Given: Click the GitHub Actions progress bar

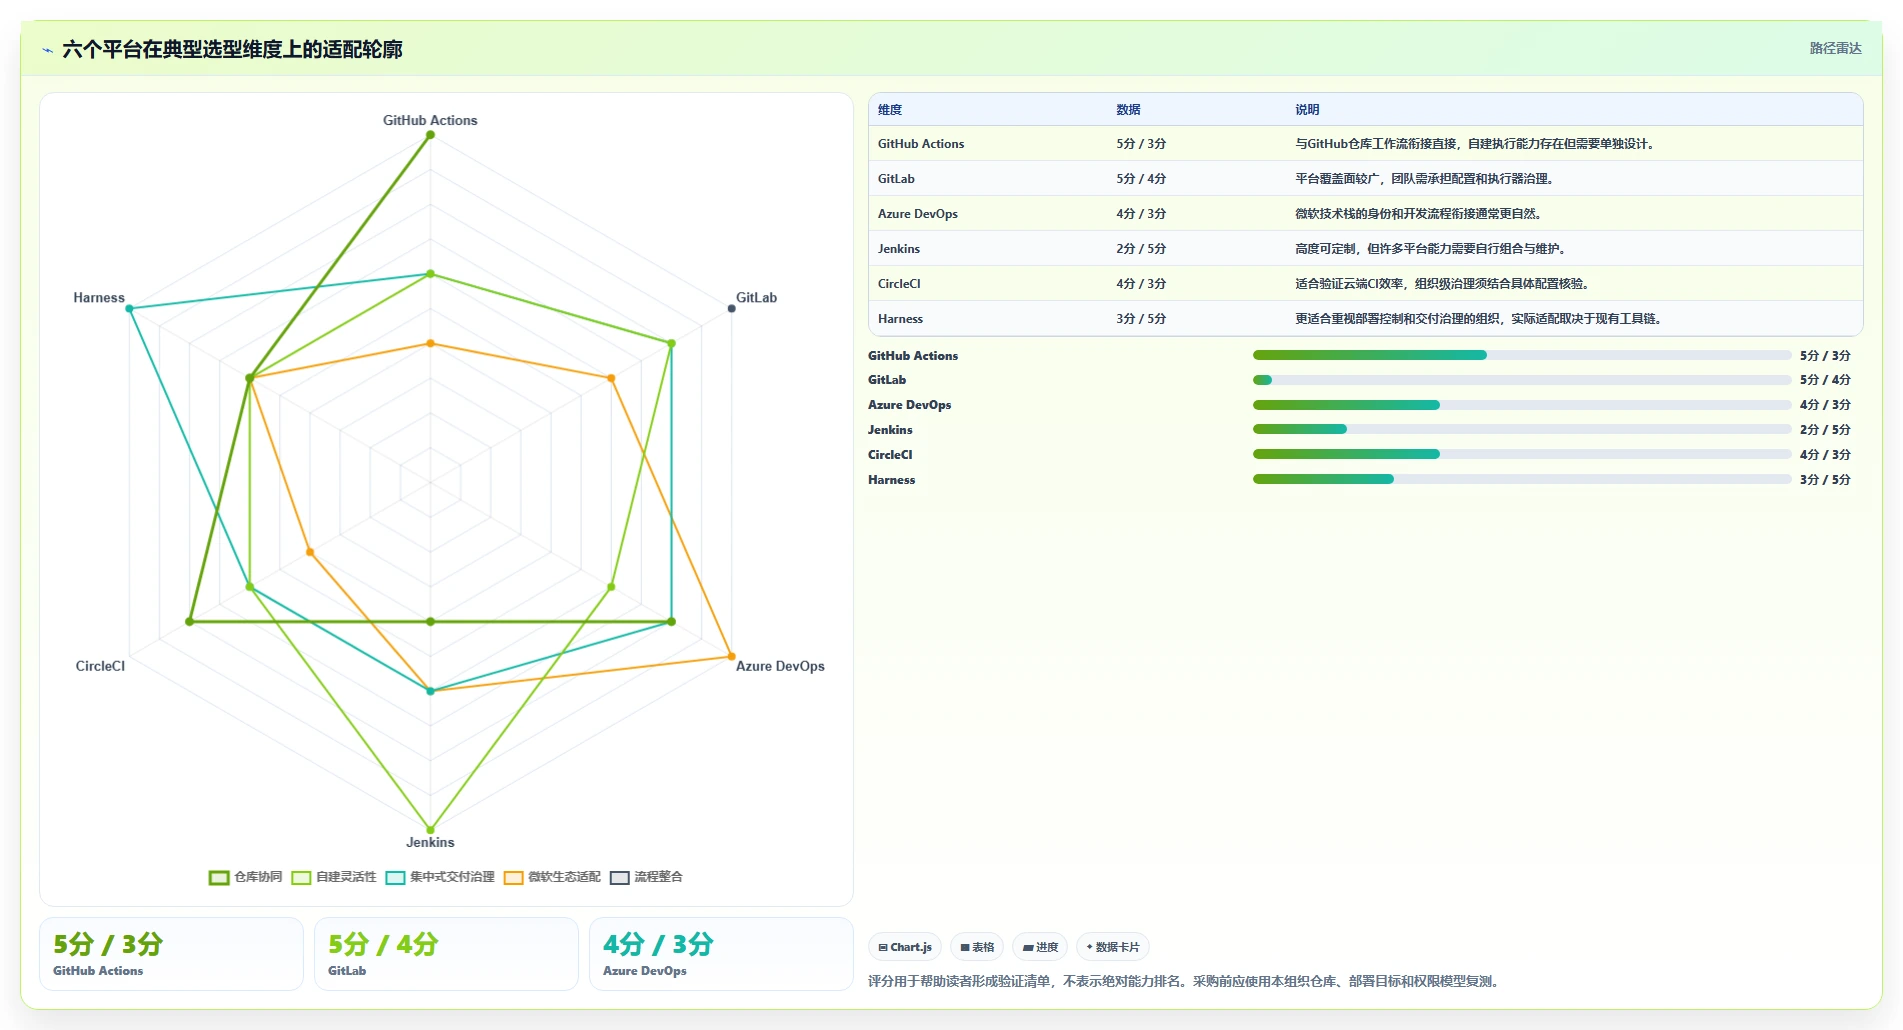Looking at the screenshot, I should pyautogui.click(x=1522, y=355).
